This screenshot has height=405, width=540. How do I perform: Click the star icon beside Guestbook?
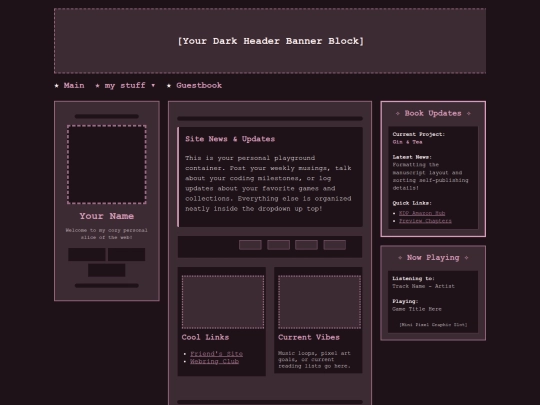[169, 85]
